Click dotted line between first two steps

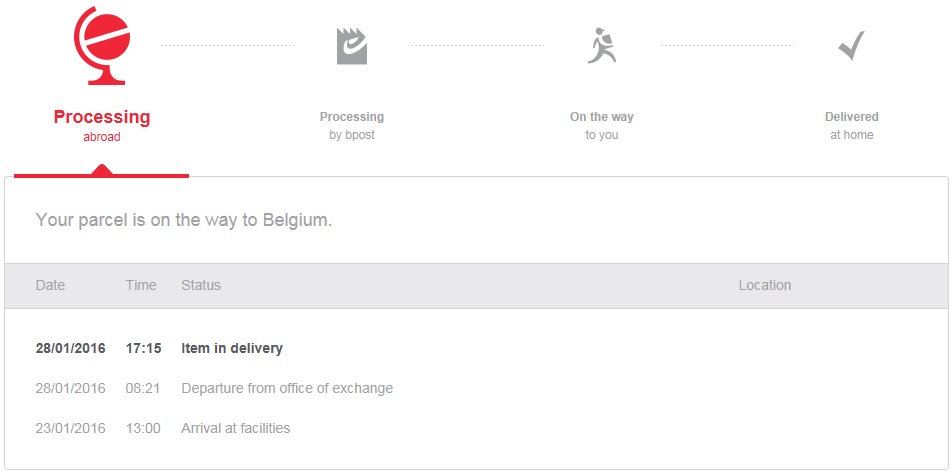coord(227,45)
